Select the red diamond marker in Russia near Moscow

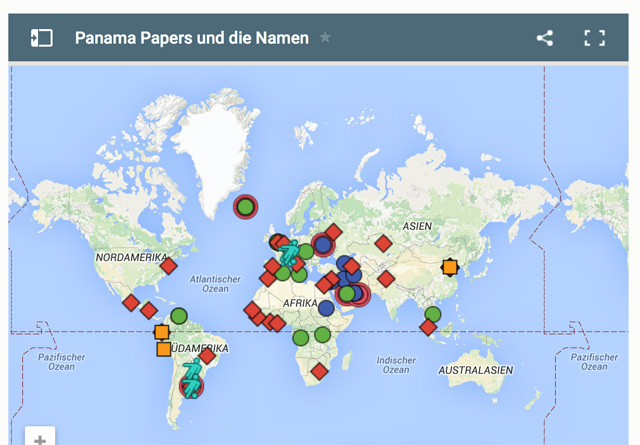[x=333, y=232]
